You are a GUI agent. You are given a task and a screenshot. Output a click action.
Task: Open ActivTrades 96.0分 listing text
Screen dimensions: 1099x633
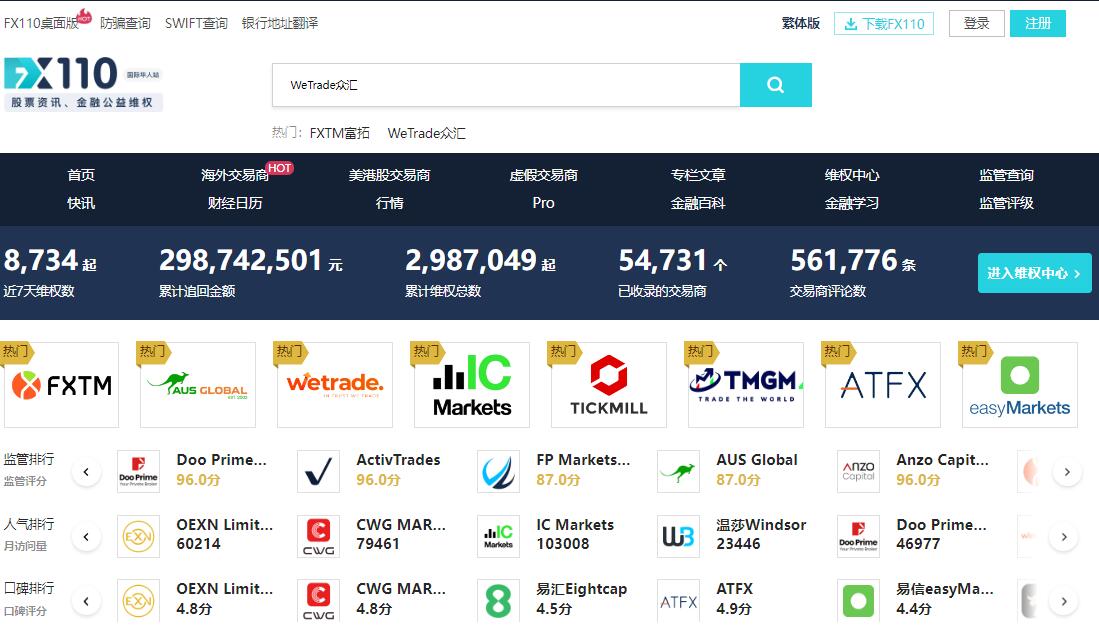(x=398, y=470)
